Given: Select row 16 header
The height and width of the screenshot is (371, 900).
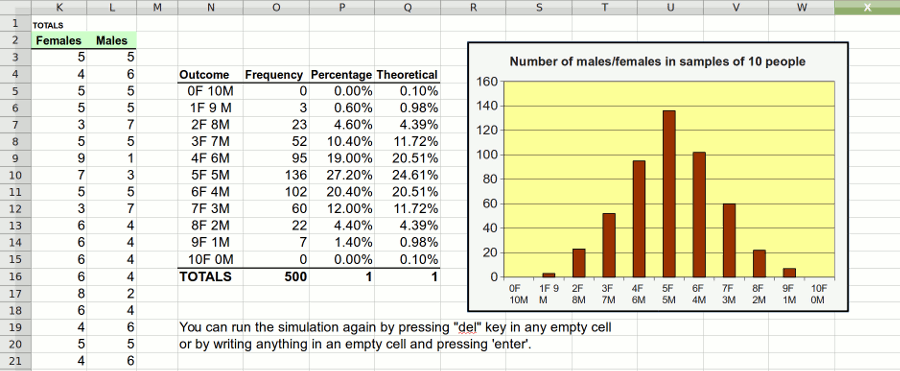Looking at the screenshot, I should tap(15, 277).
